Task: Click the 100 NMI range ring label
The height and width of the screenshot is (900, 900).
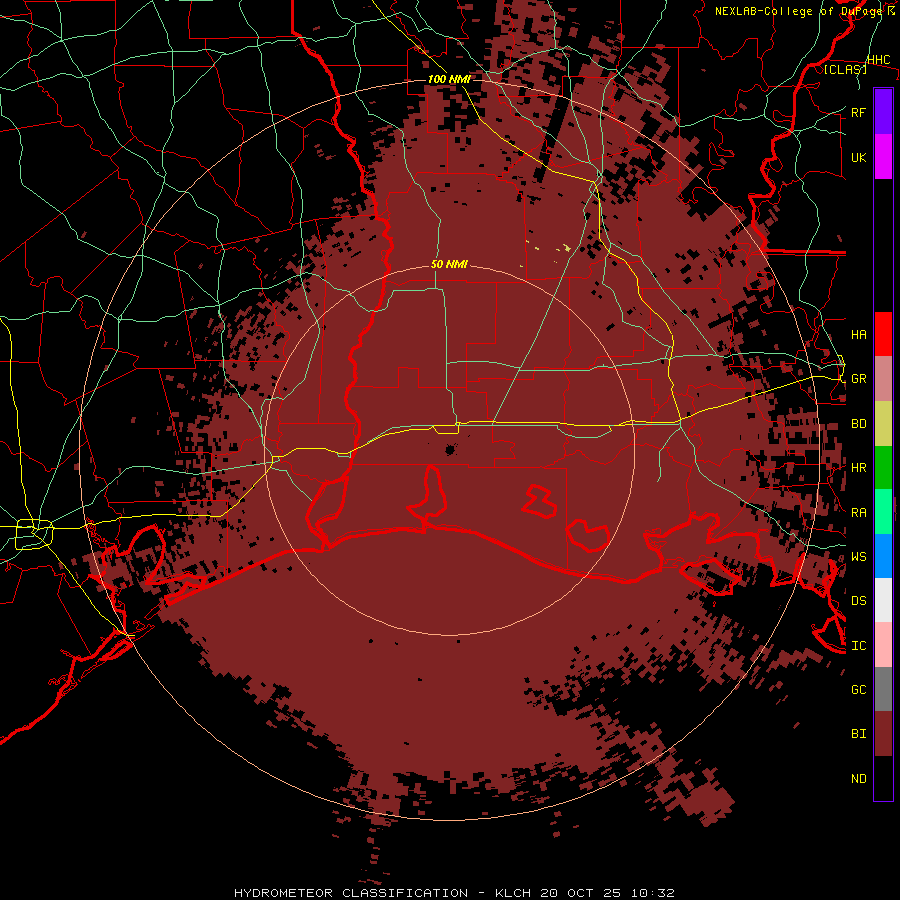Action: coord(449,79)
